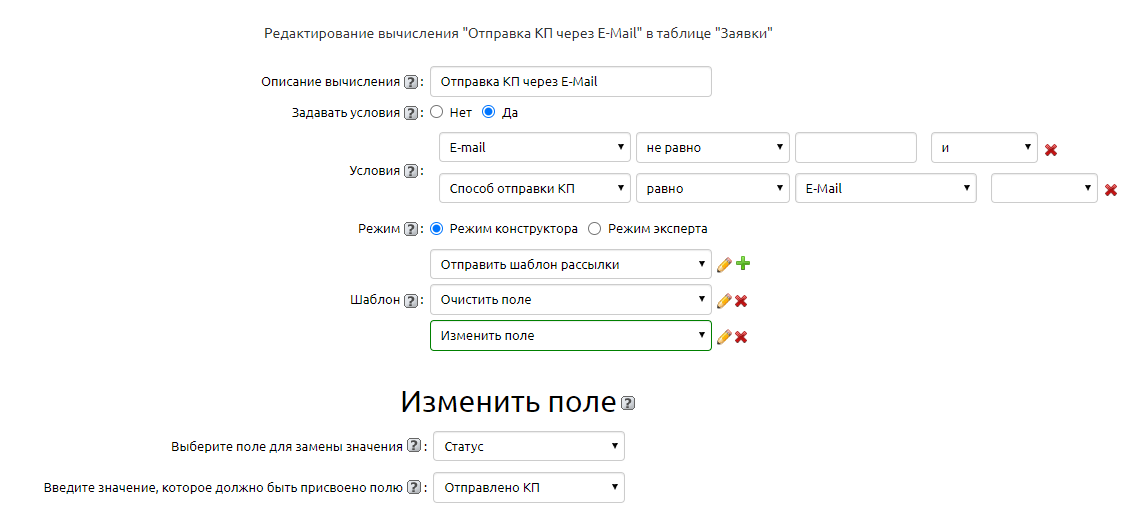The height and width of the screenshot is (518, 1130).
Task: Remove the 'Способ отправки КП' condition row
Action: (1110, 190)
